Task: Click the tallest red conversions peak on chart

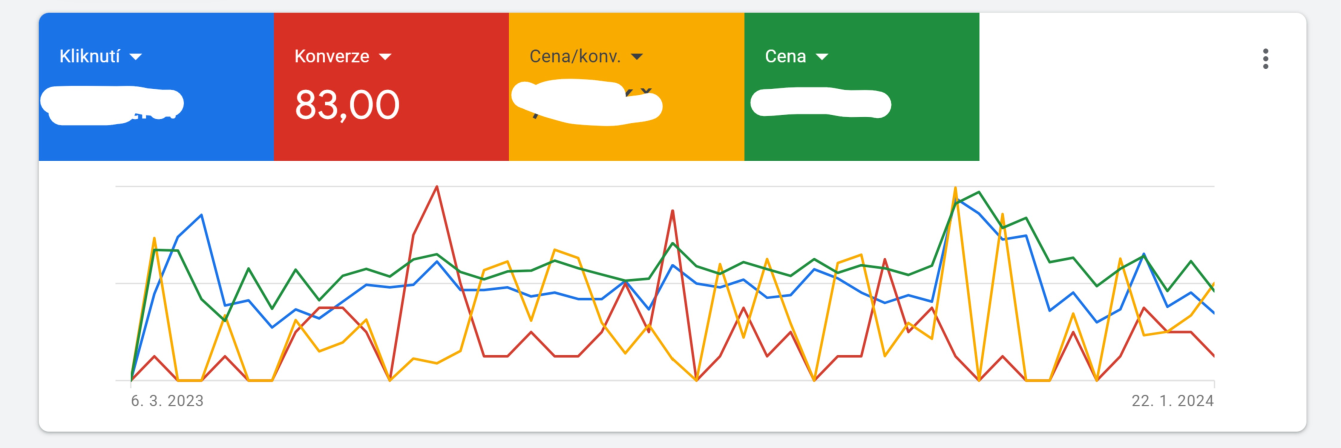Action: point(437,187)
